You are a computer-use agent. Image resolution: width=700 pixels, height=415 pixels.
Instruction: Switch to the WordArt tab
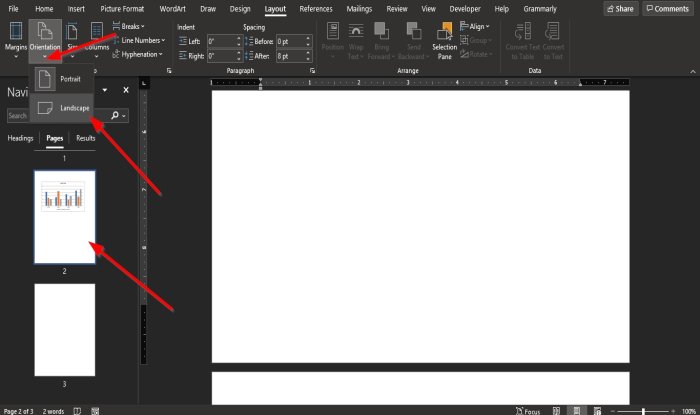pos(172,8)
